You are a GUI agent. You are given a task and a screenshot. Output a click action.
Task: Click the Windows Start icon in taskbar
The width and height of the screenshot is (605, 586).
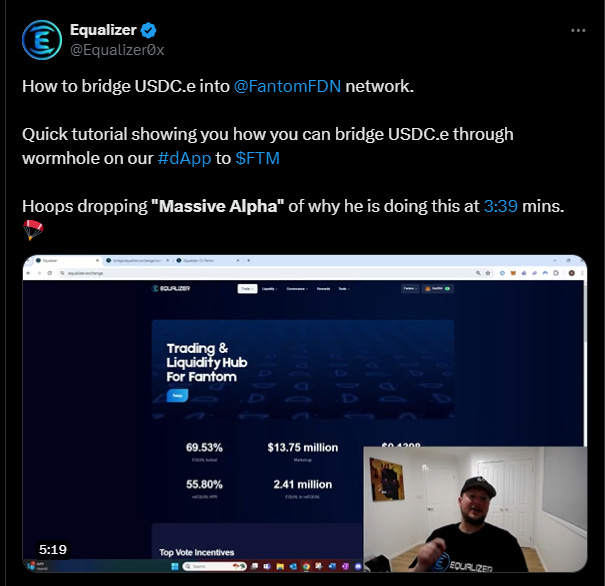click(x=174, y=566)
